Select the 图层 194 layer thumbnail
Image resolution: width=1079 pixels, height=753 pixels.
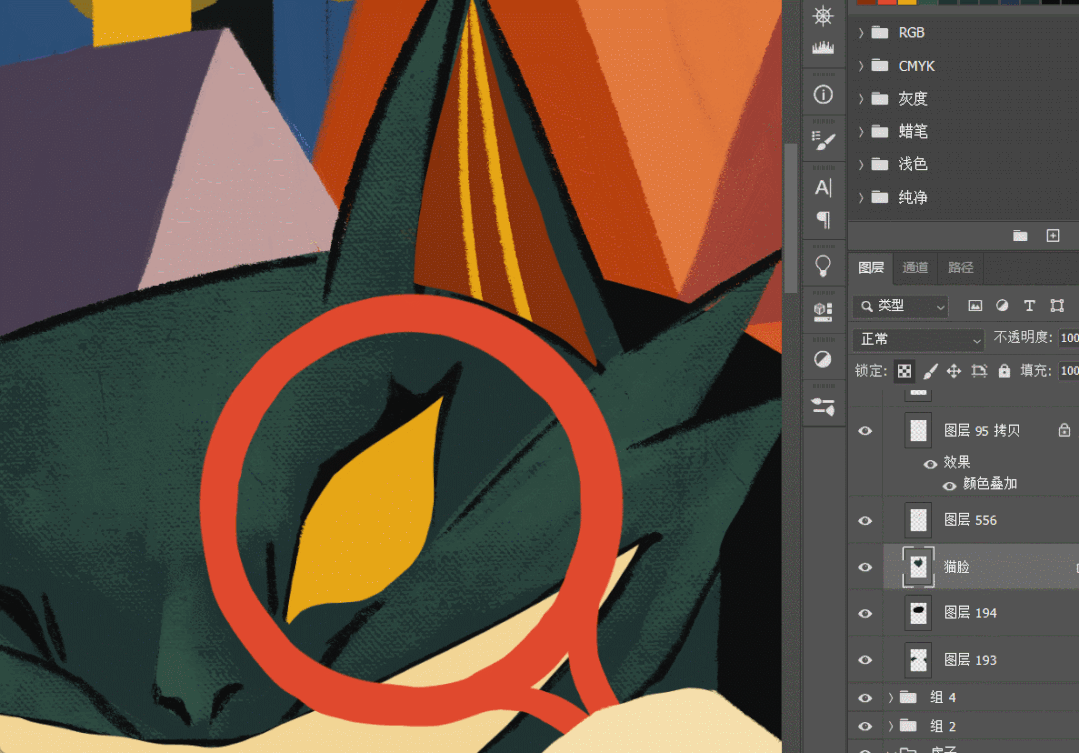point(918,613)
